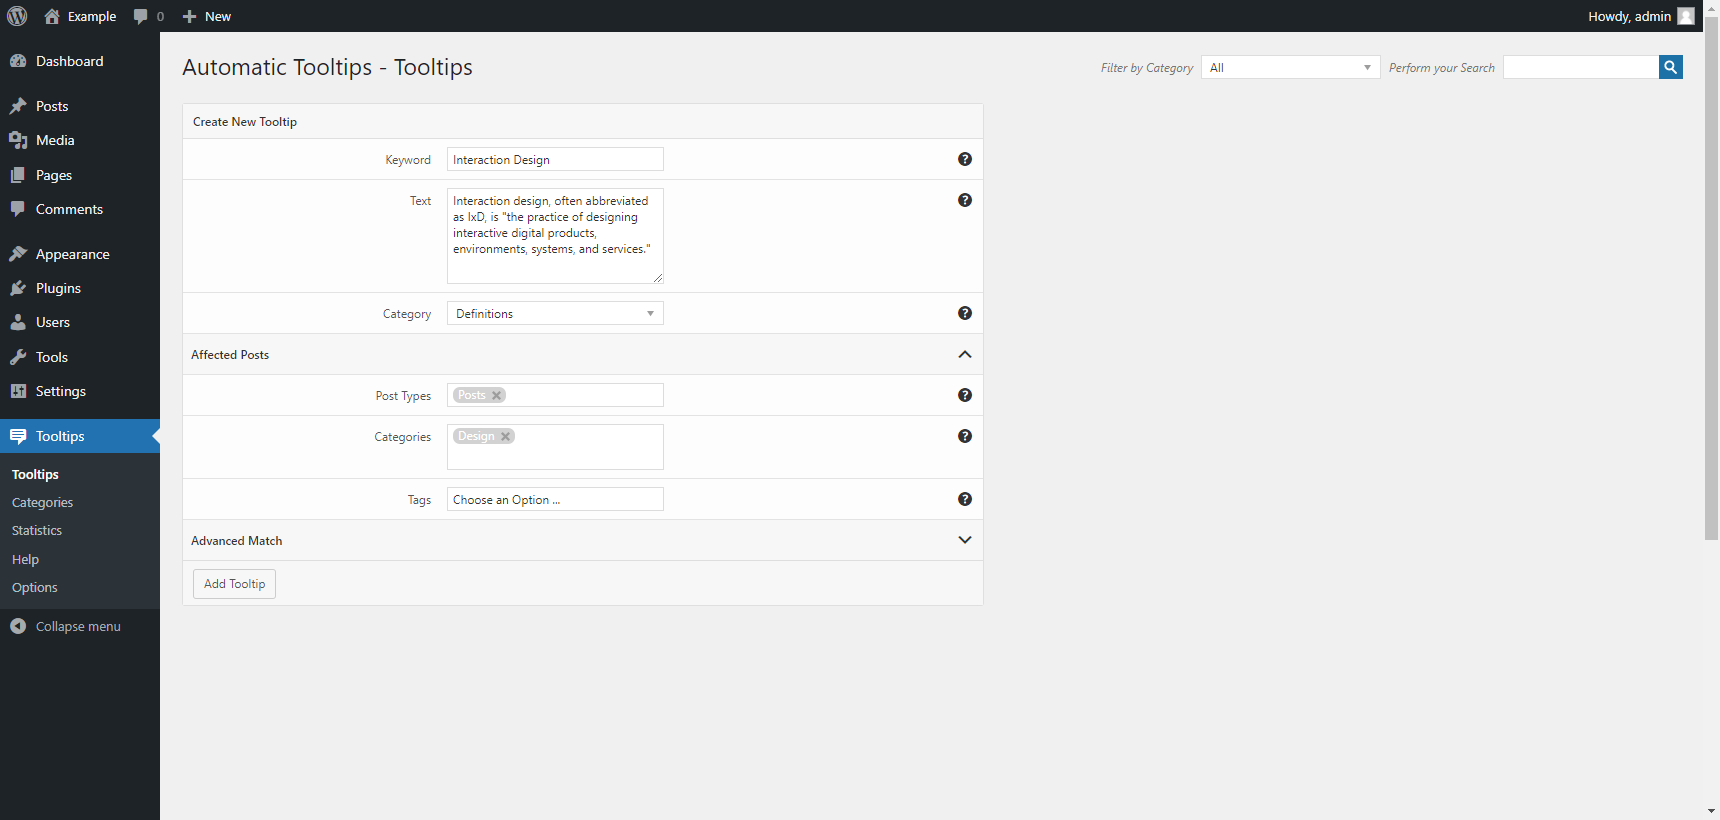Click the comments bubble icon in admin bar
This screenshot has height=820, width=1720.
141,16
